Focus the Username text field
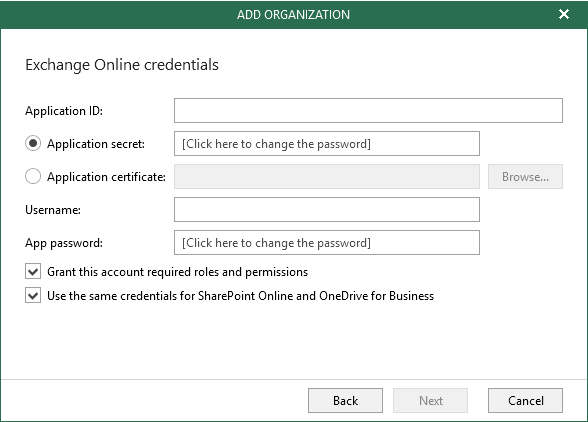 pyautogui.click(x=327, y=209)
